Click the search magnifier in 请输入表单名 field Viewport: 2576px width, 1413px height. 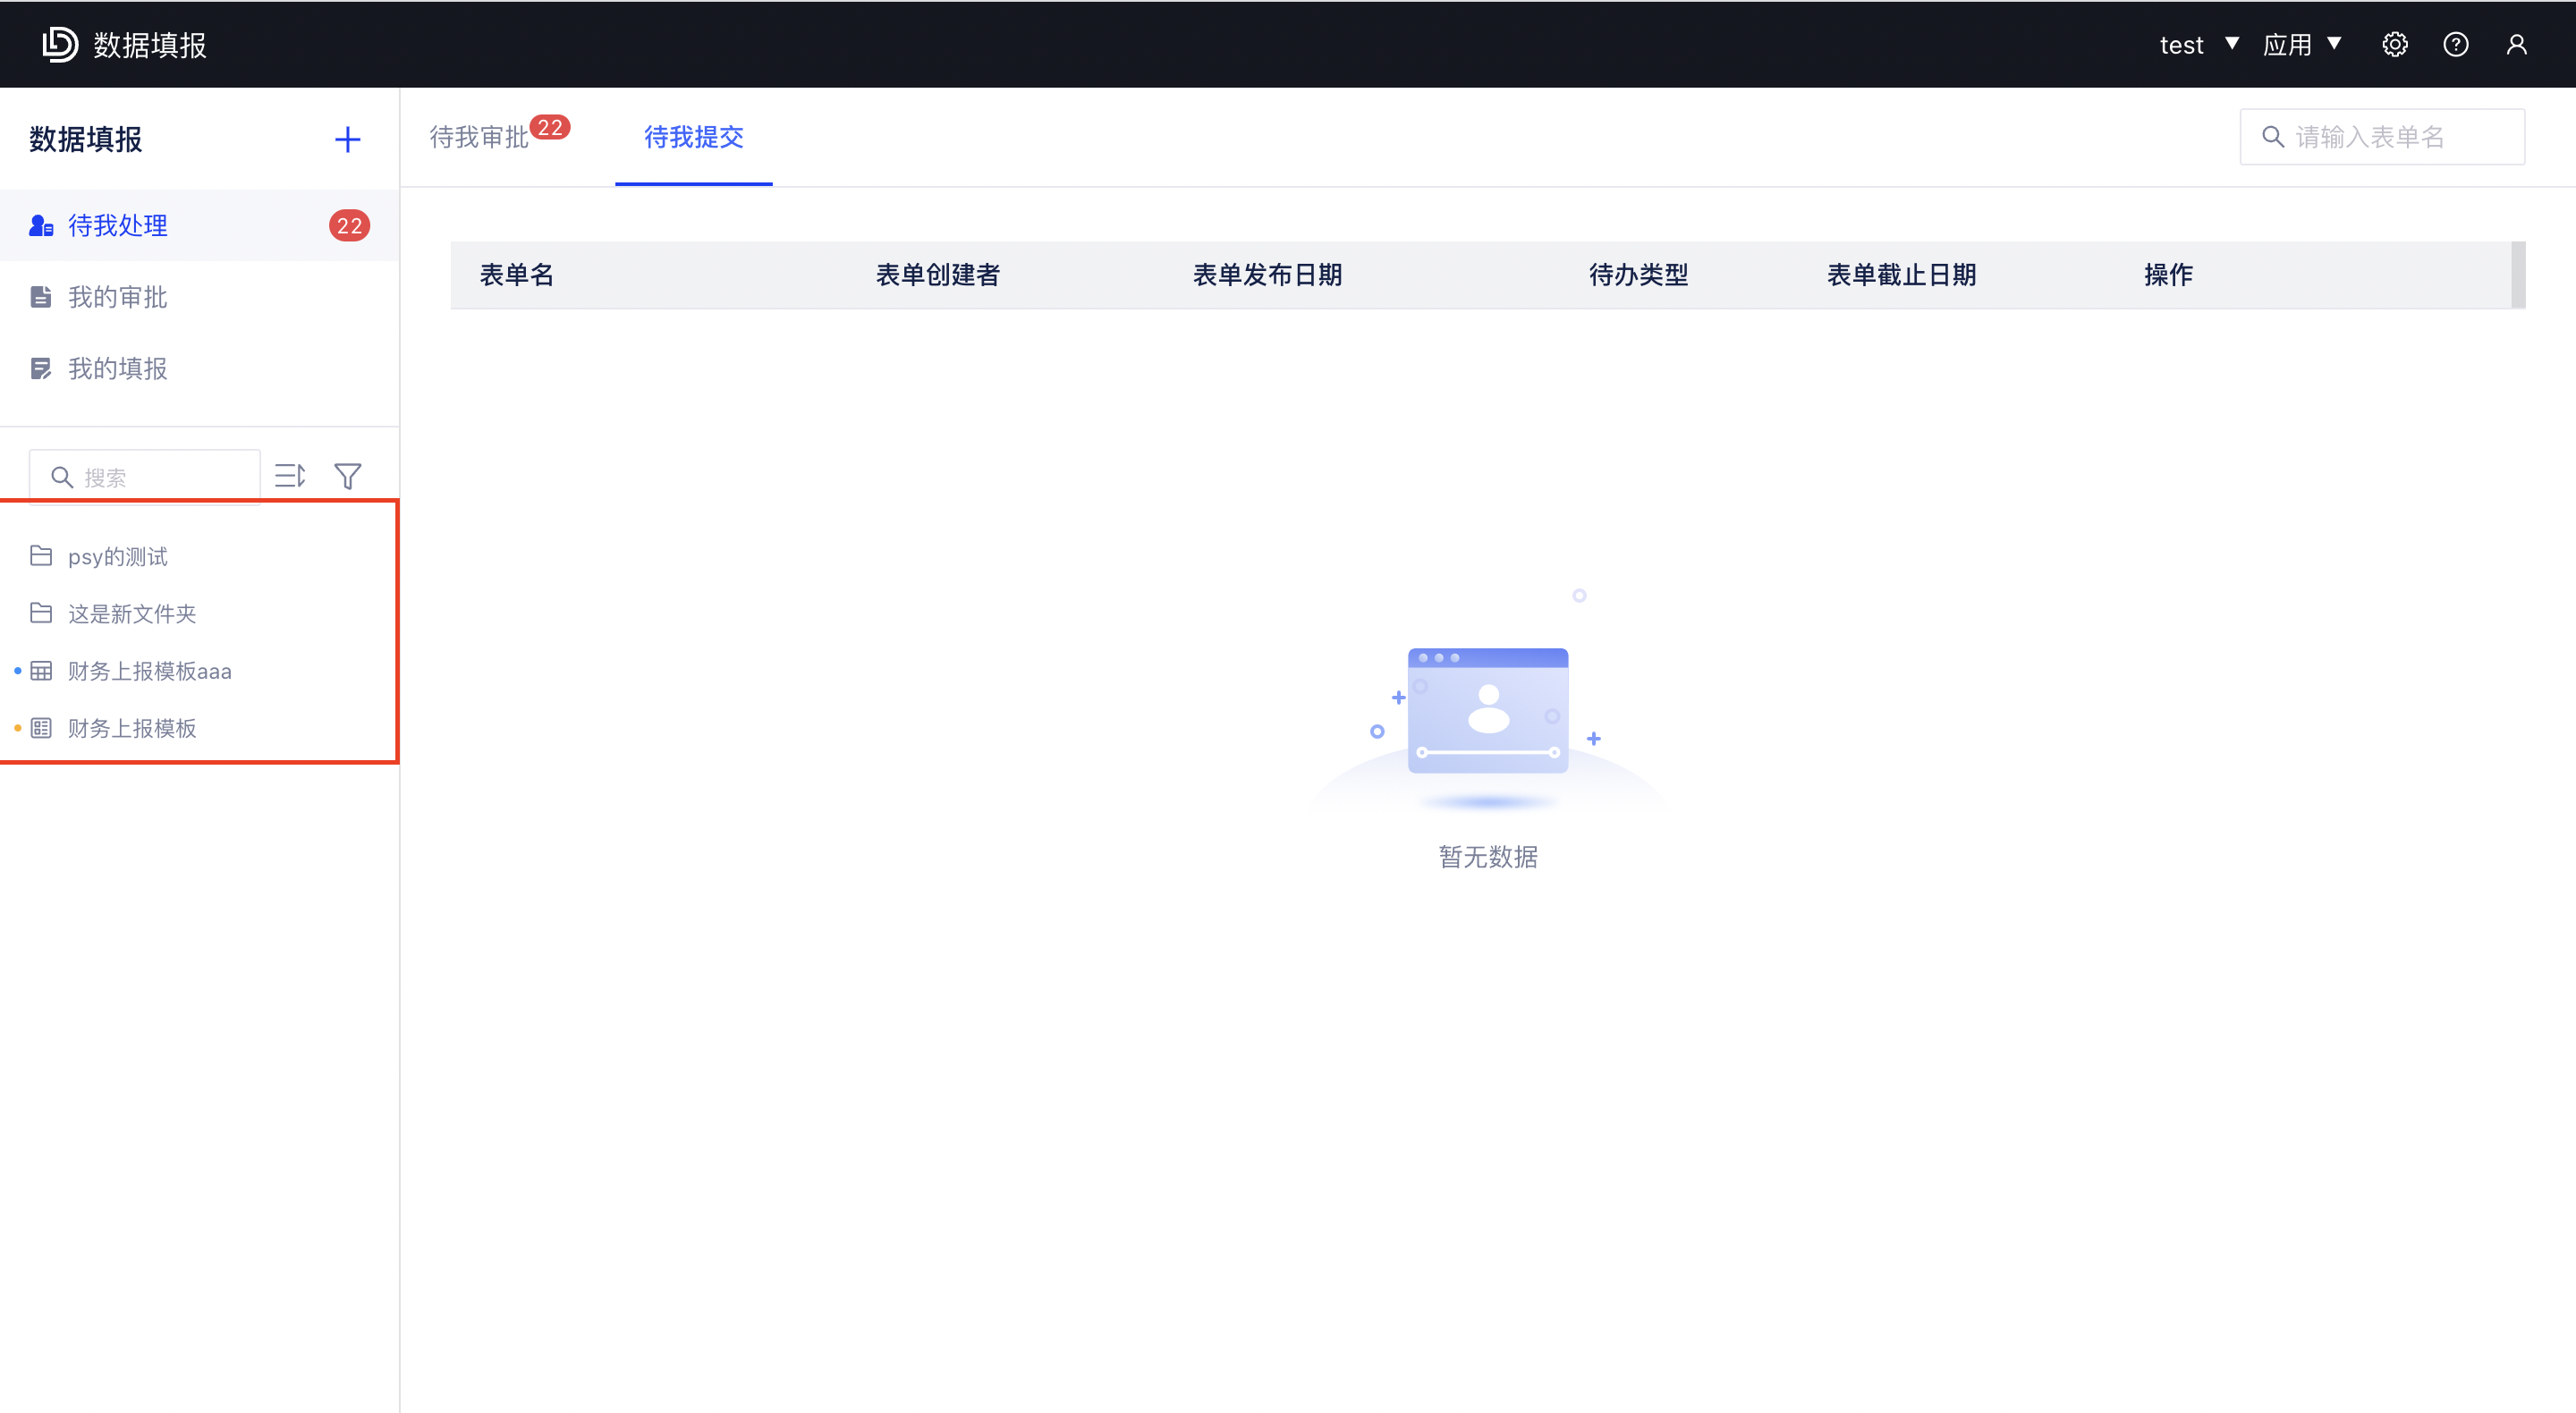(2272, 136)
